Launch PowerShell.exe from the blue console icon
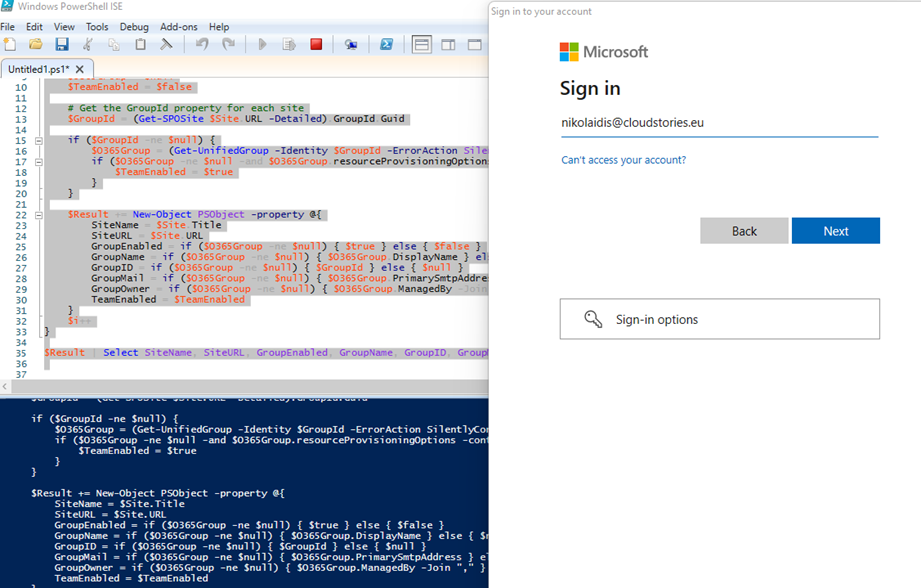 point(386,45)
